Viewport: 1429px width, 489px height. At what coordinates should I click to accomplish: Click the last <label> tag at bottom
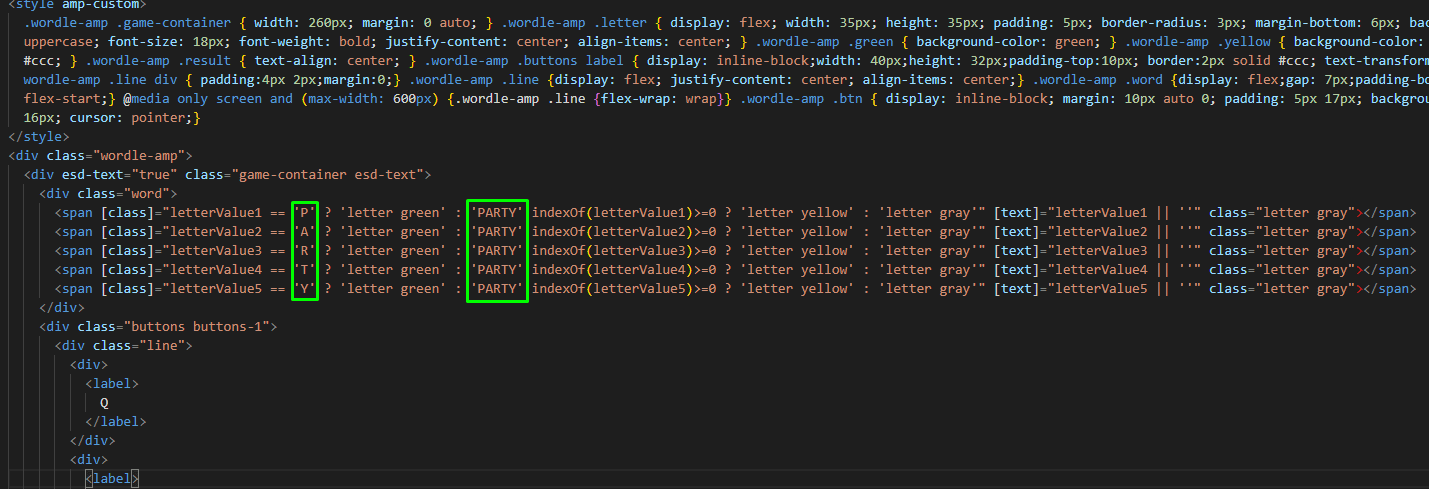[x=112, y=479]
